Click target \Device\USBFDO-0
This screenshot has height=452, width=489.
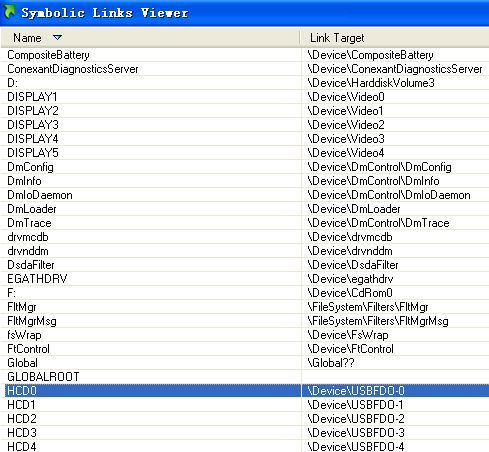tap(356, 391)
